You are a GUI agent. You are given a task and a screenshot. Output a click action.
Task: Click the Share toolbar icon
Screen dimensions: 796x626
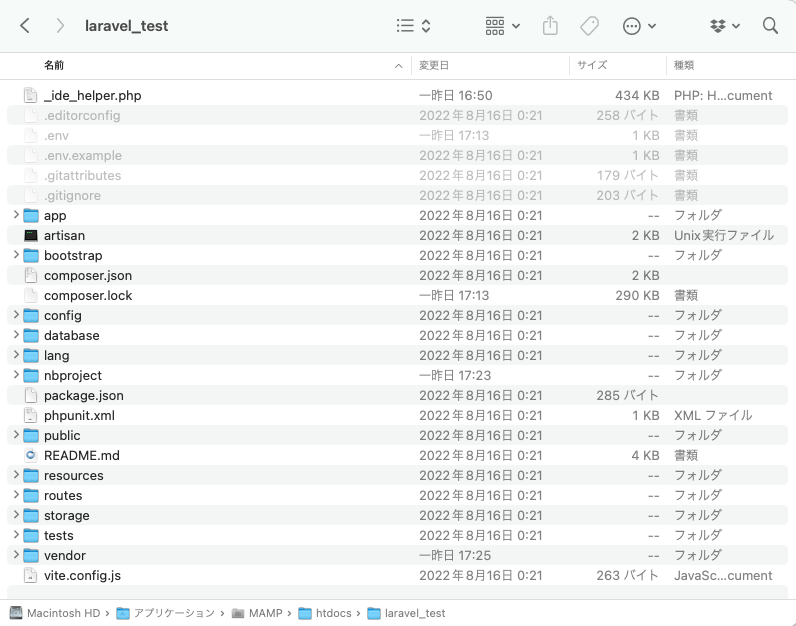point(550,26)
